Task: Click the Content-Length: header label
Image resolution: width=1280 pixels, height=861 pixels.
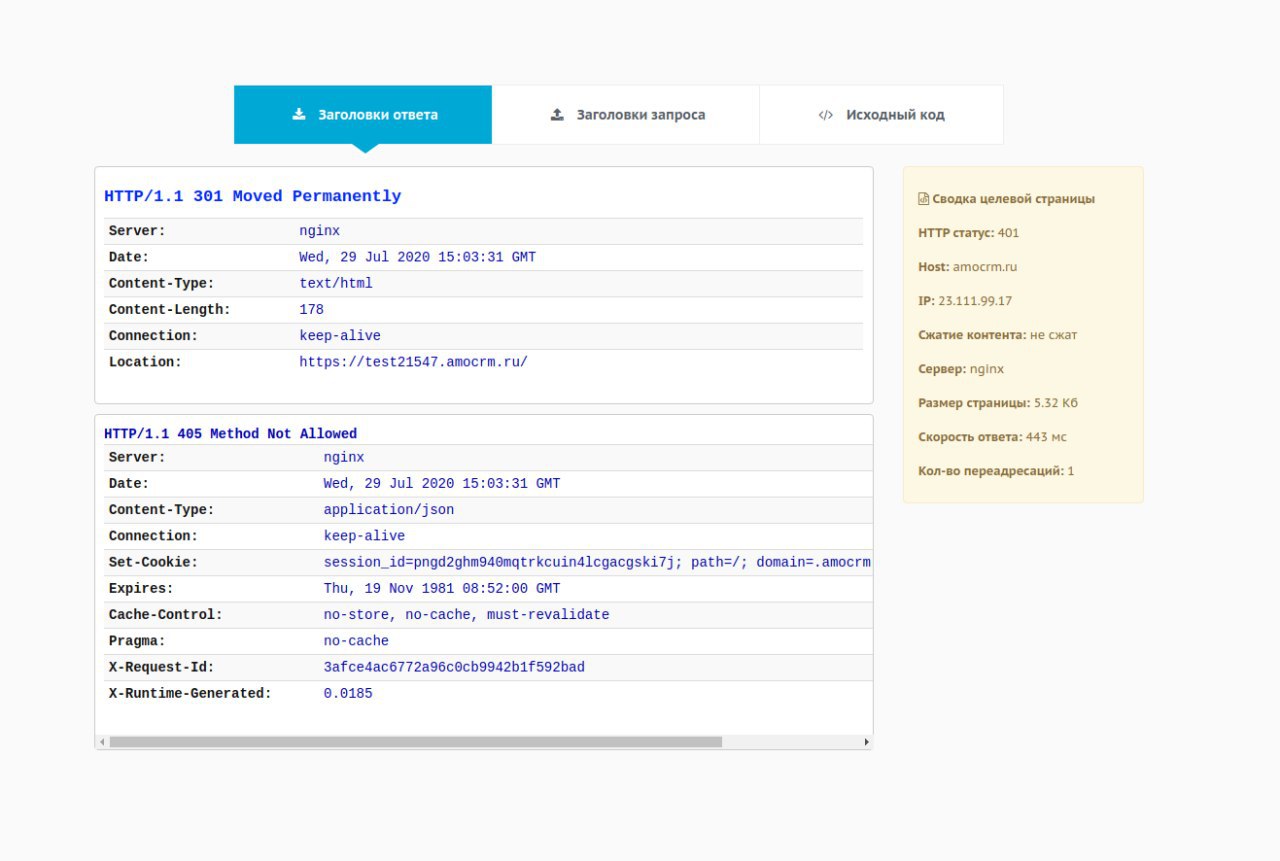Action: [x=170, y=310]
